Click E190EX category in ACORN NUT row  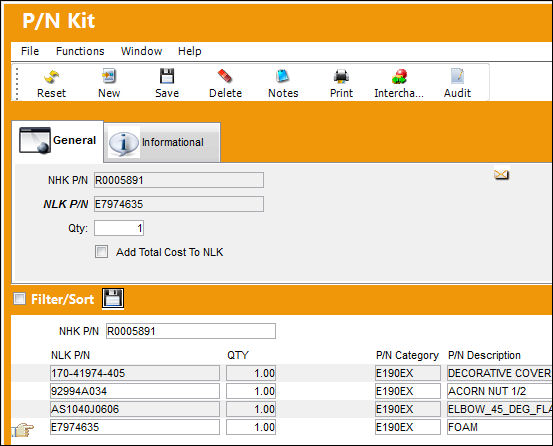point(408,391)
